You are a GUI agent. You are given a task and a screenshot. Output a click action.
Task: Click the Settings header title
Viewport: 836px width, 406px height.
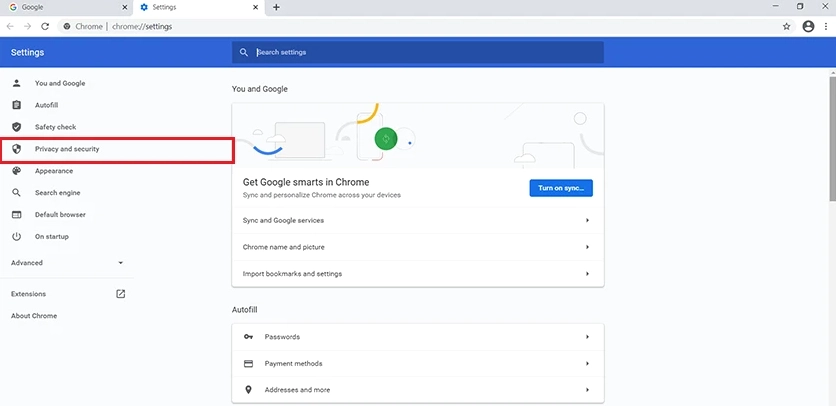coord(27,52)
